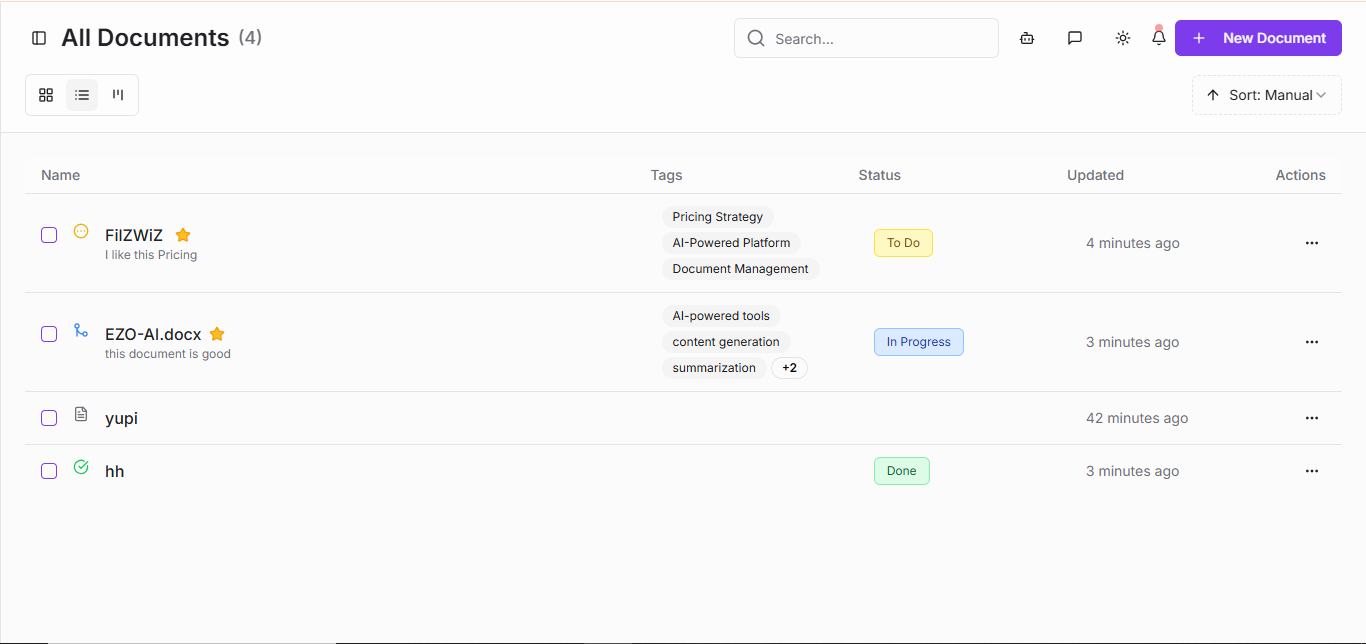Open the chat messages icon
Image resolution: width=1366 pixels, height=644 pixels.
pyautogui.click(x=1075, y=38)
